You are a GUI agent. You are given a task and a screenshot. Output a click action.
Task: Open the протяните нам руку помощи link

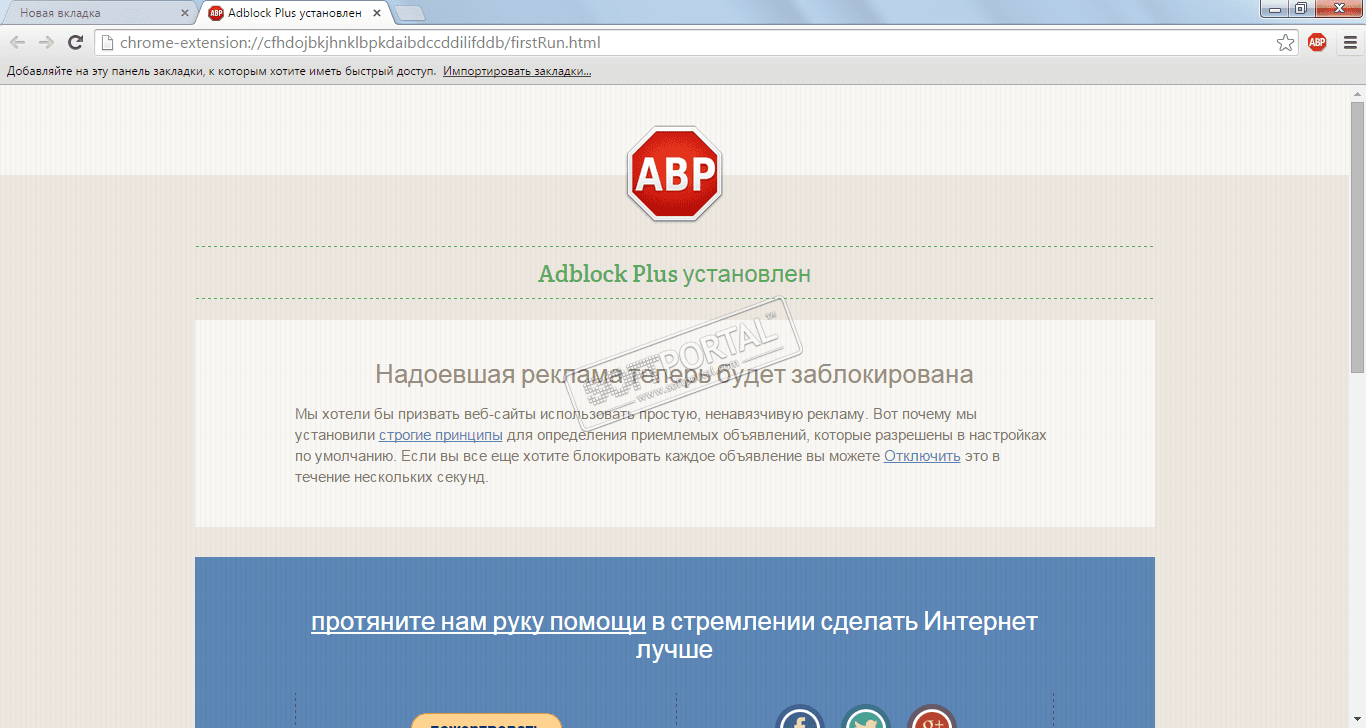[x=478, y=622]
